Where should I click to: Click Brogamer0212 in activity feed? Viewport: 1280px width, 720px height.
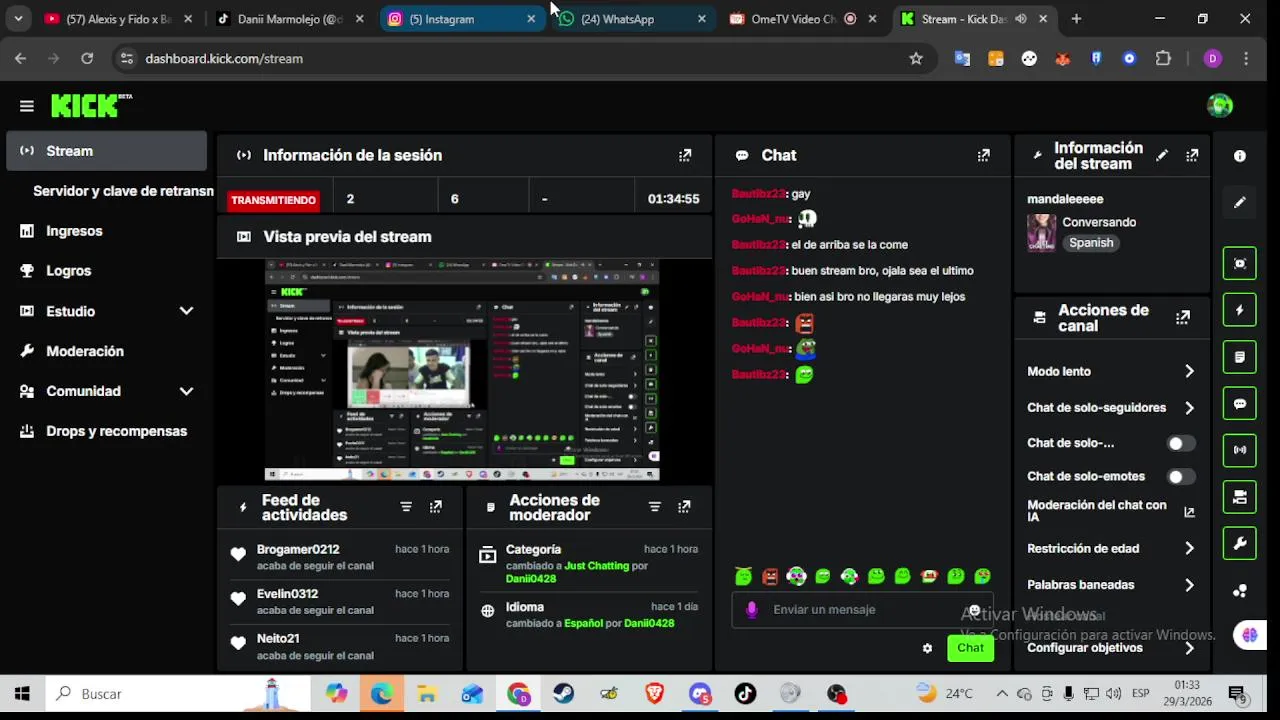(x=298, y=550)
